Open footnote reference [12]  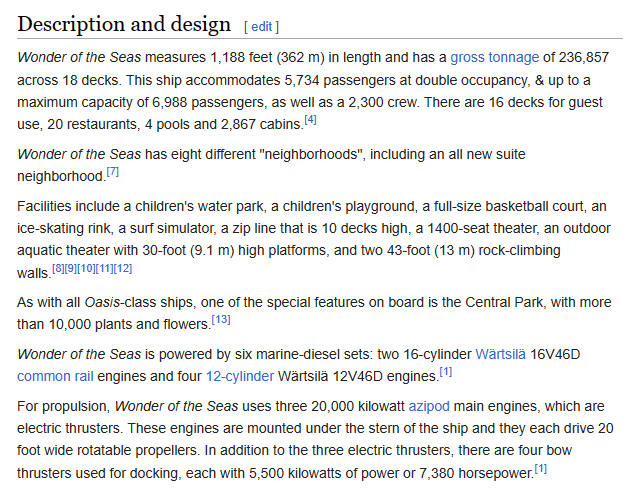coord(124,267)
